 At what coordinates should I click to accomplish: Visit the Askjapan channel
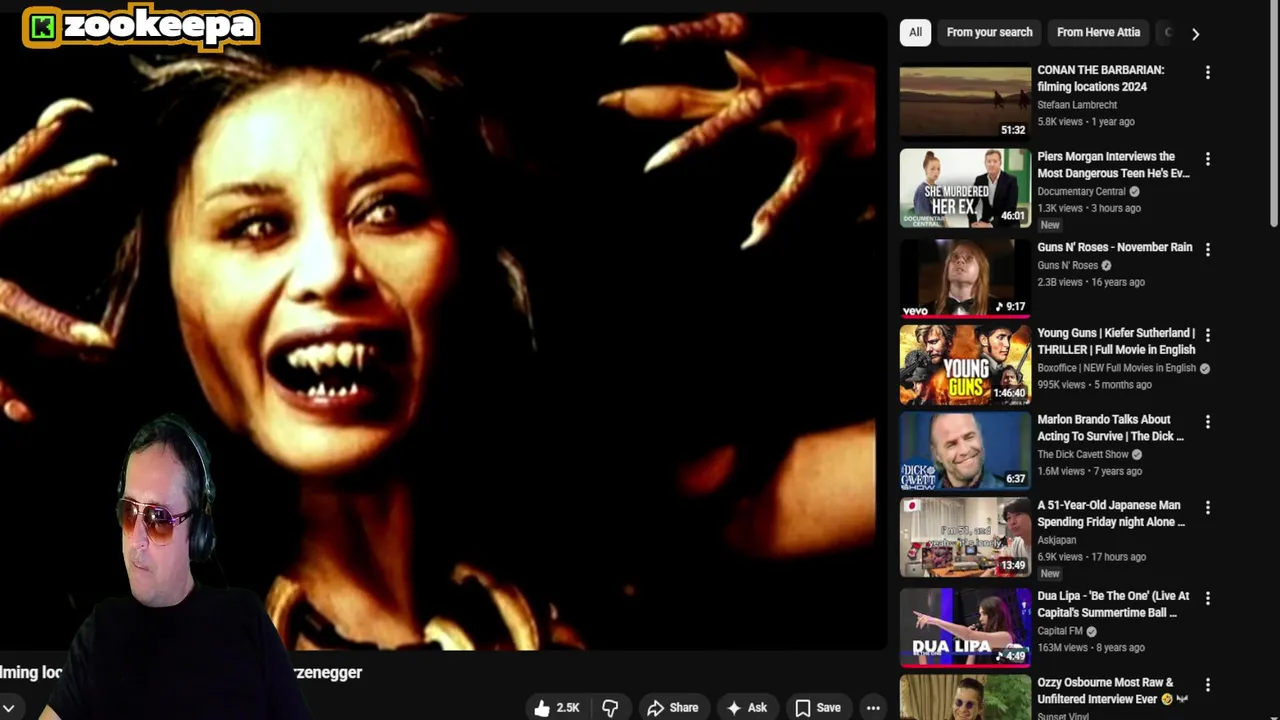(x=1059, y=541)
